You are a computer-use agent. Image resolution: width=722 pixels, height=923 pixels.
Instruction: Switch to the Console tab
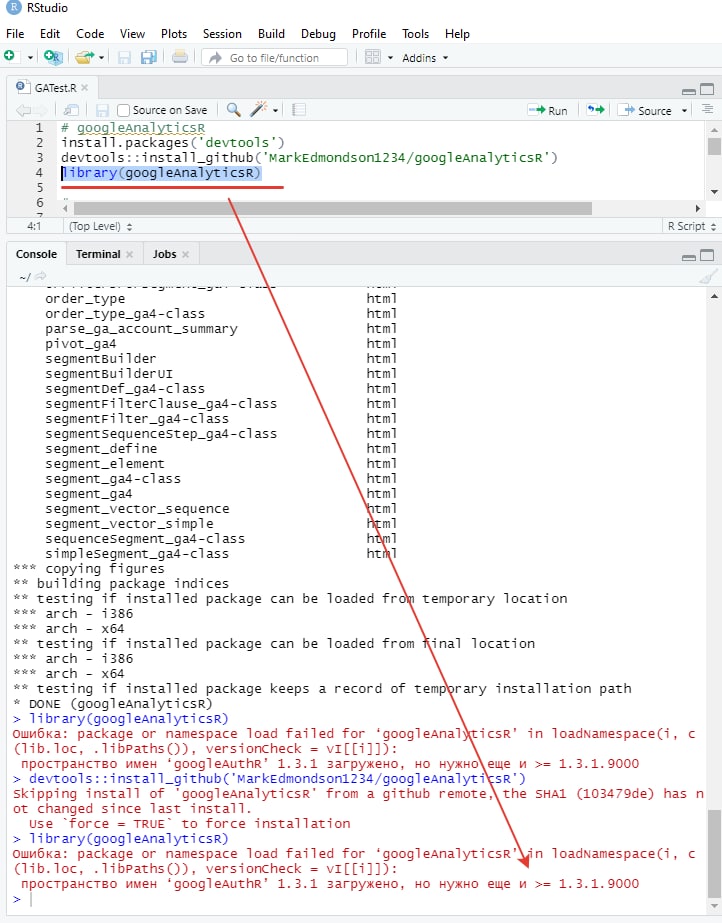tap(36, 254)
